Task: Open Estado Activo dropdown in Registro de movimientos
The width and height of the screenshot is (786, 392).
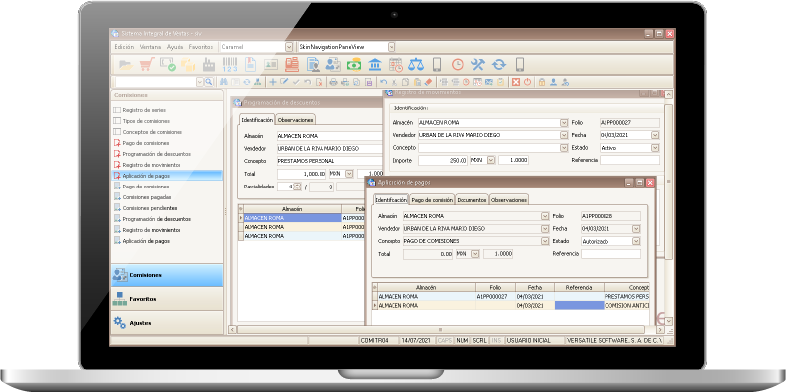Action: pos(655,148)
